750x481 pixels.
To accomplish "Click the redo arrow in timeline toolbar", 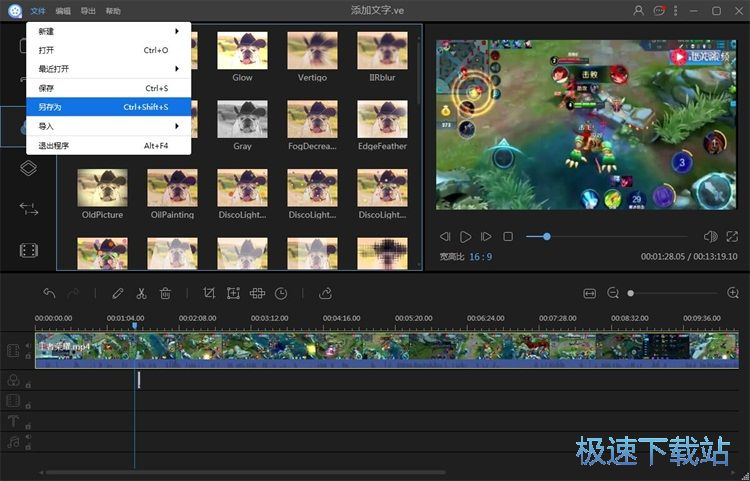I will [x=73, y=293].
